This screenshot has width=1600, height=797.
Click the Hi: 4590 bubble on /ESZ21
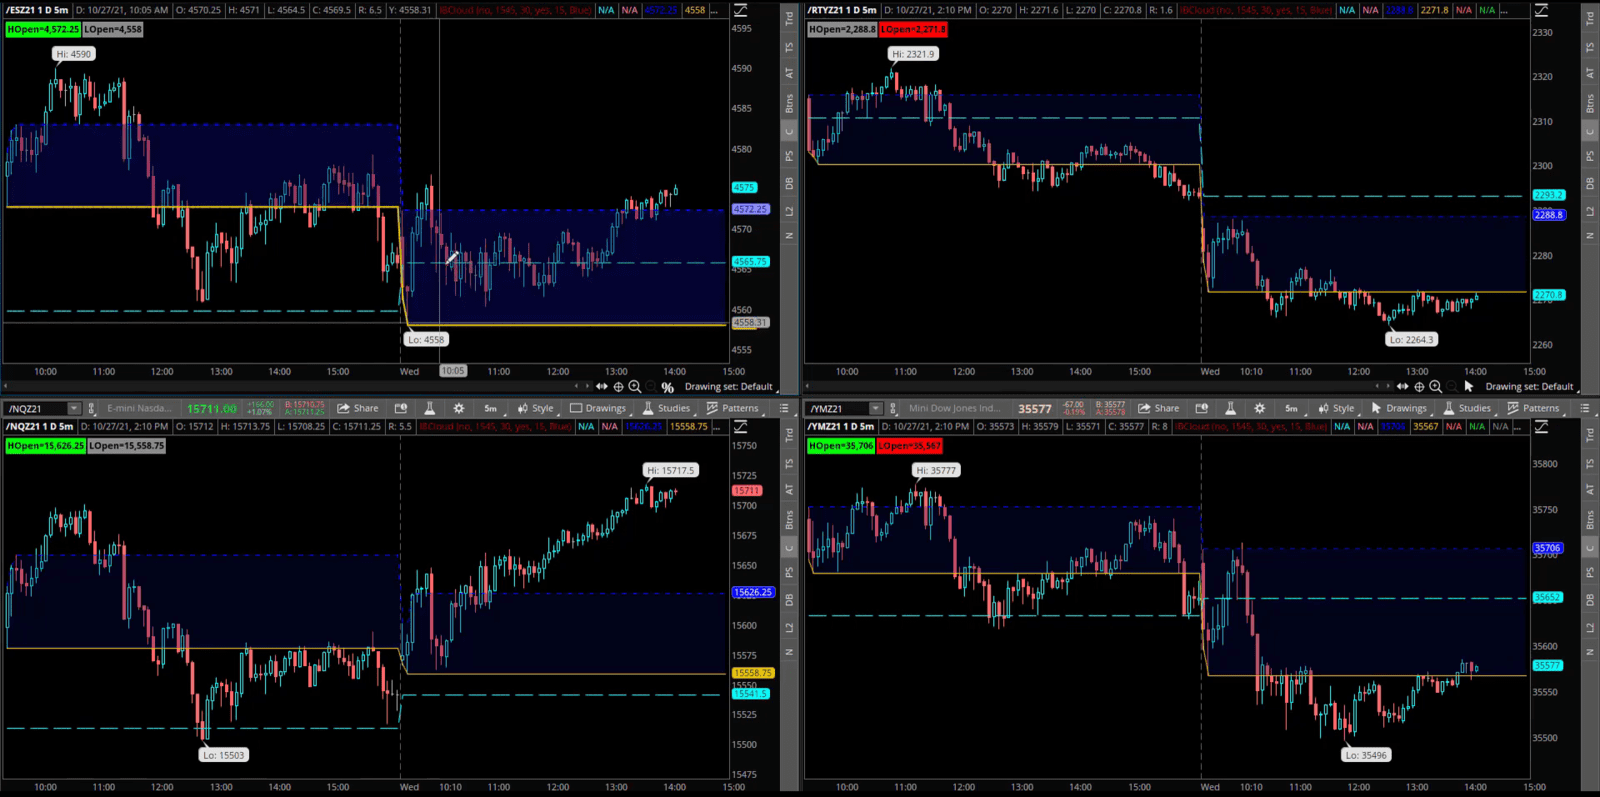[74, 54]
